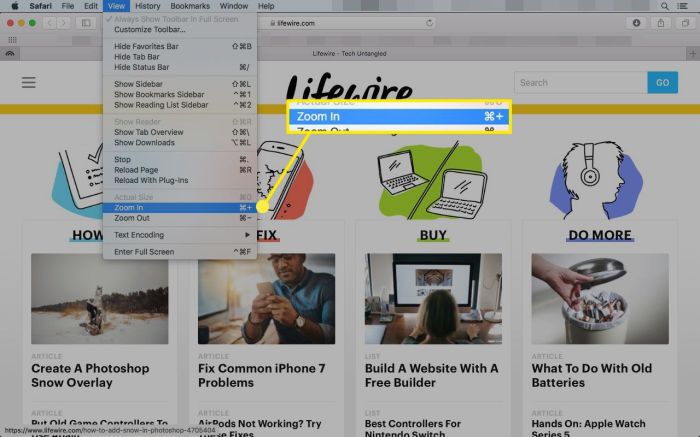Open Fix Common iPhone 7 Problems article
The height and width of the screenshot is (437, 700).
pyautogui.click(x=262, y=375)
